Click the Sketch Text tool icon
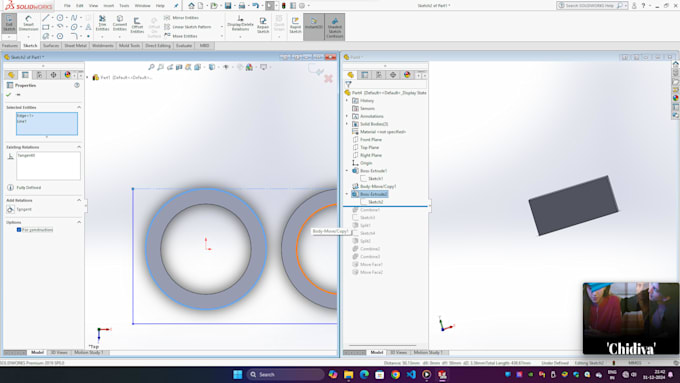Image resolution: width=680 pixels, height=383 pixels. pyautogui.click(x=88, y=27)
